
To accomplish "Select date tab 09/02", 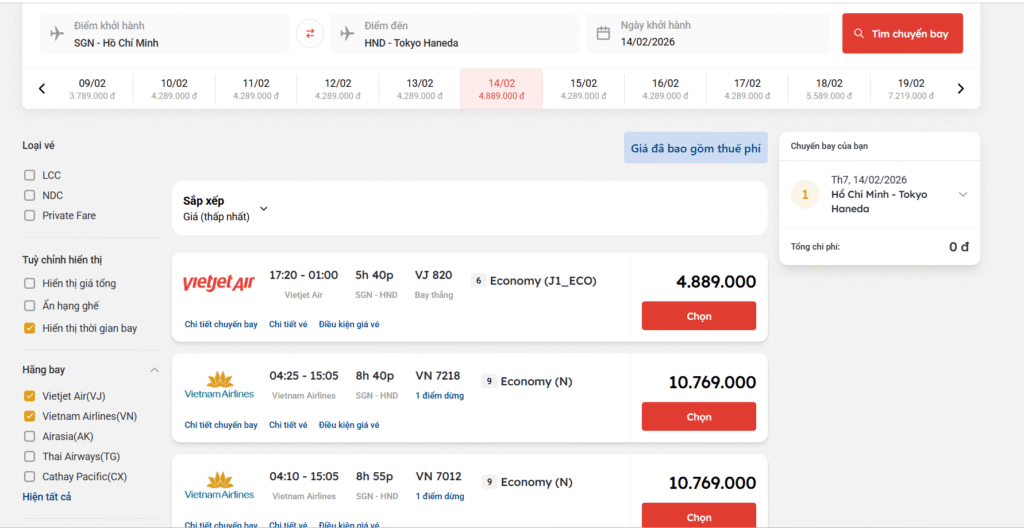I will [x=92, y=89].
